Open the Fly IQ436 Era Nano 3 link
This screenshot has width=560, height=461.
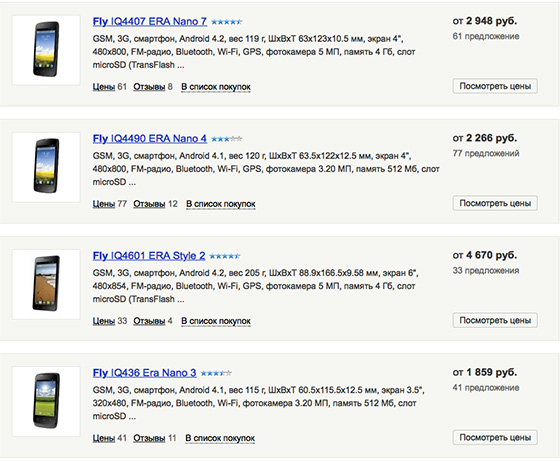tap(145, 373)
